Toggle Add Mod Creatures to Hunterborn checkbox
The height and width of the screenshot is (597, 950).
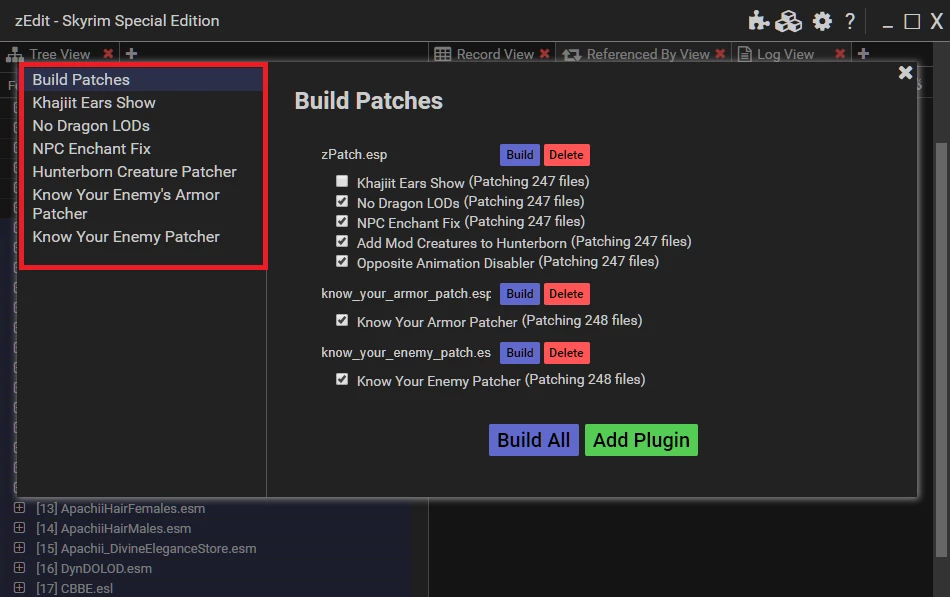[x=342, y=241]
